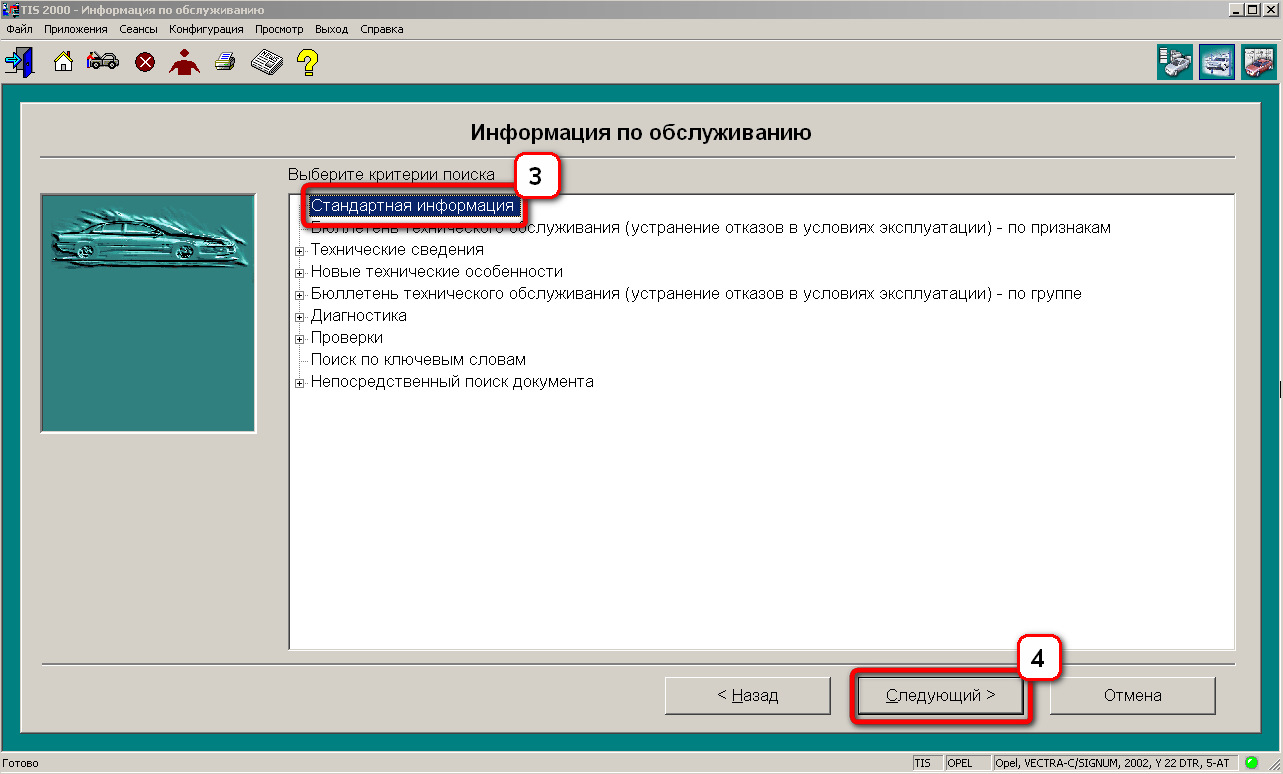The image size is (1283, 774).
Task: Click the red circle X toolbar icon
Action: [x=145, y=62]
